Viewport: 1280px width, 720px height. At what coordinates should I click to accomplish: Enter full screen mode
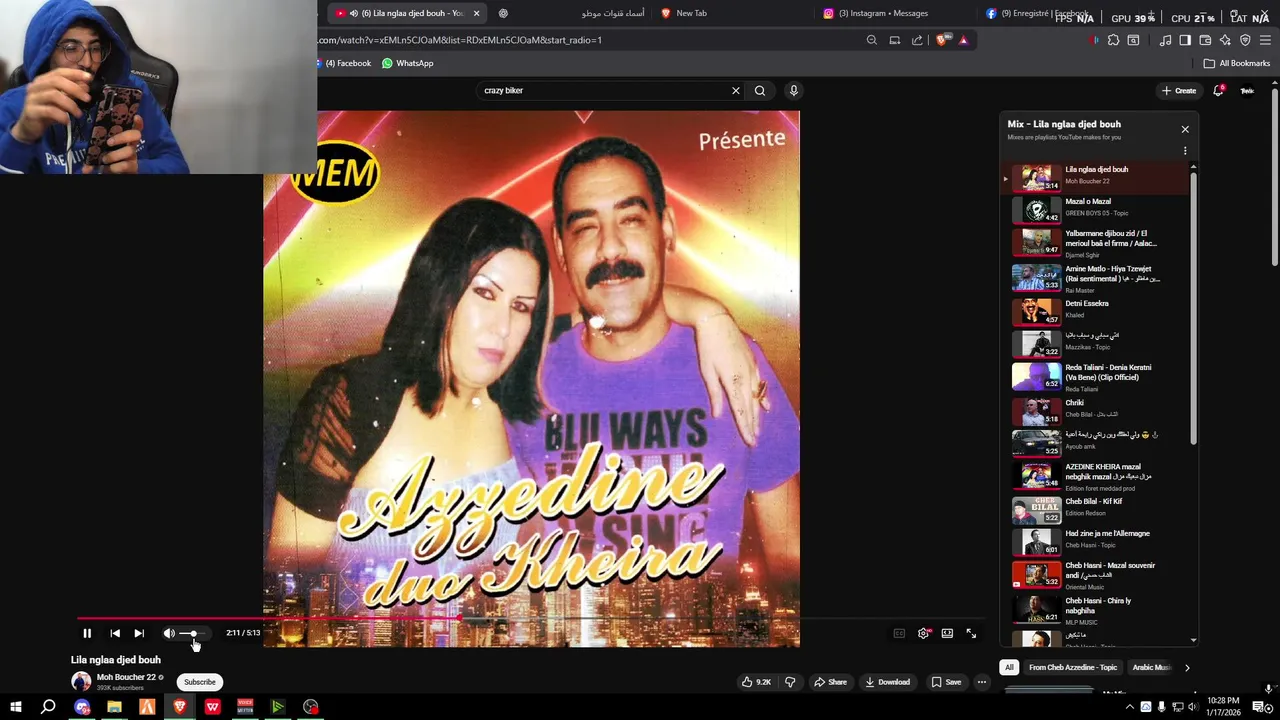click(971, 633)
